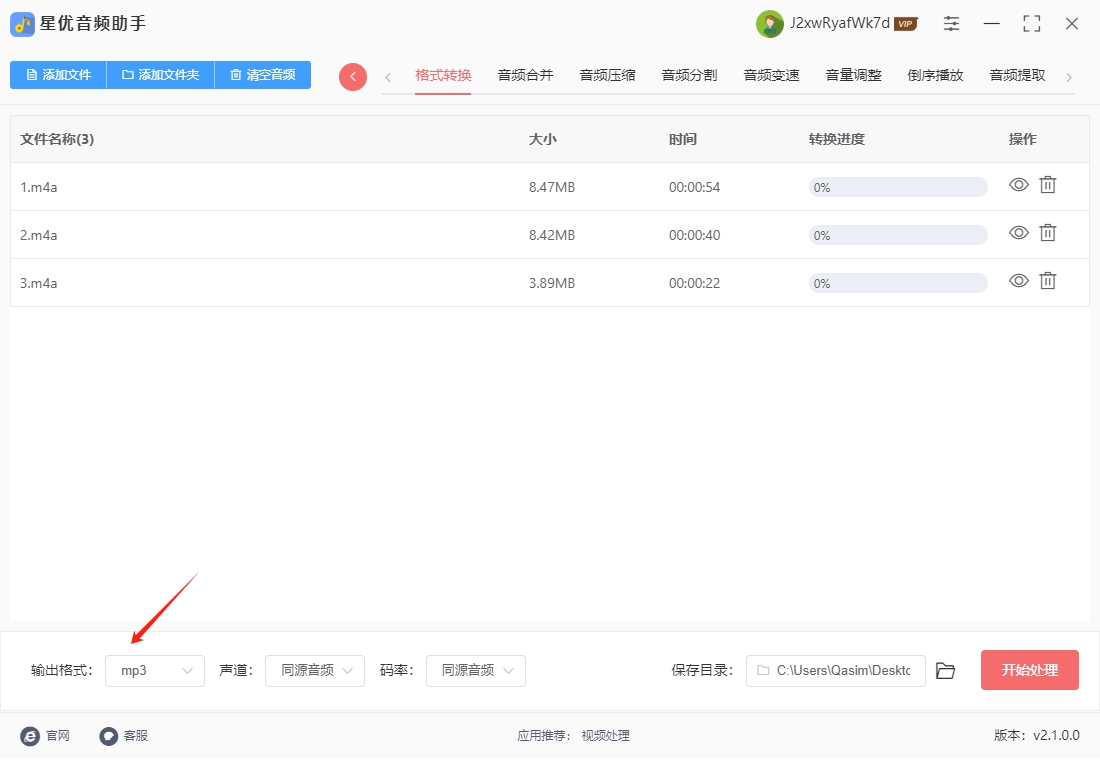Screen dimensions: 1100x760
Task: Select file name 1.m4a
Action: click(x=39, y=187)
